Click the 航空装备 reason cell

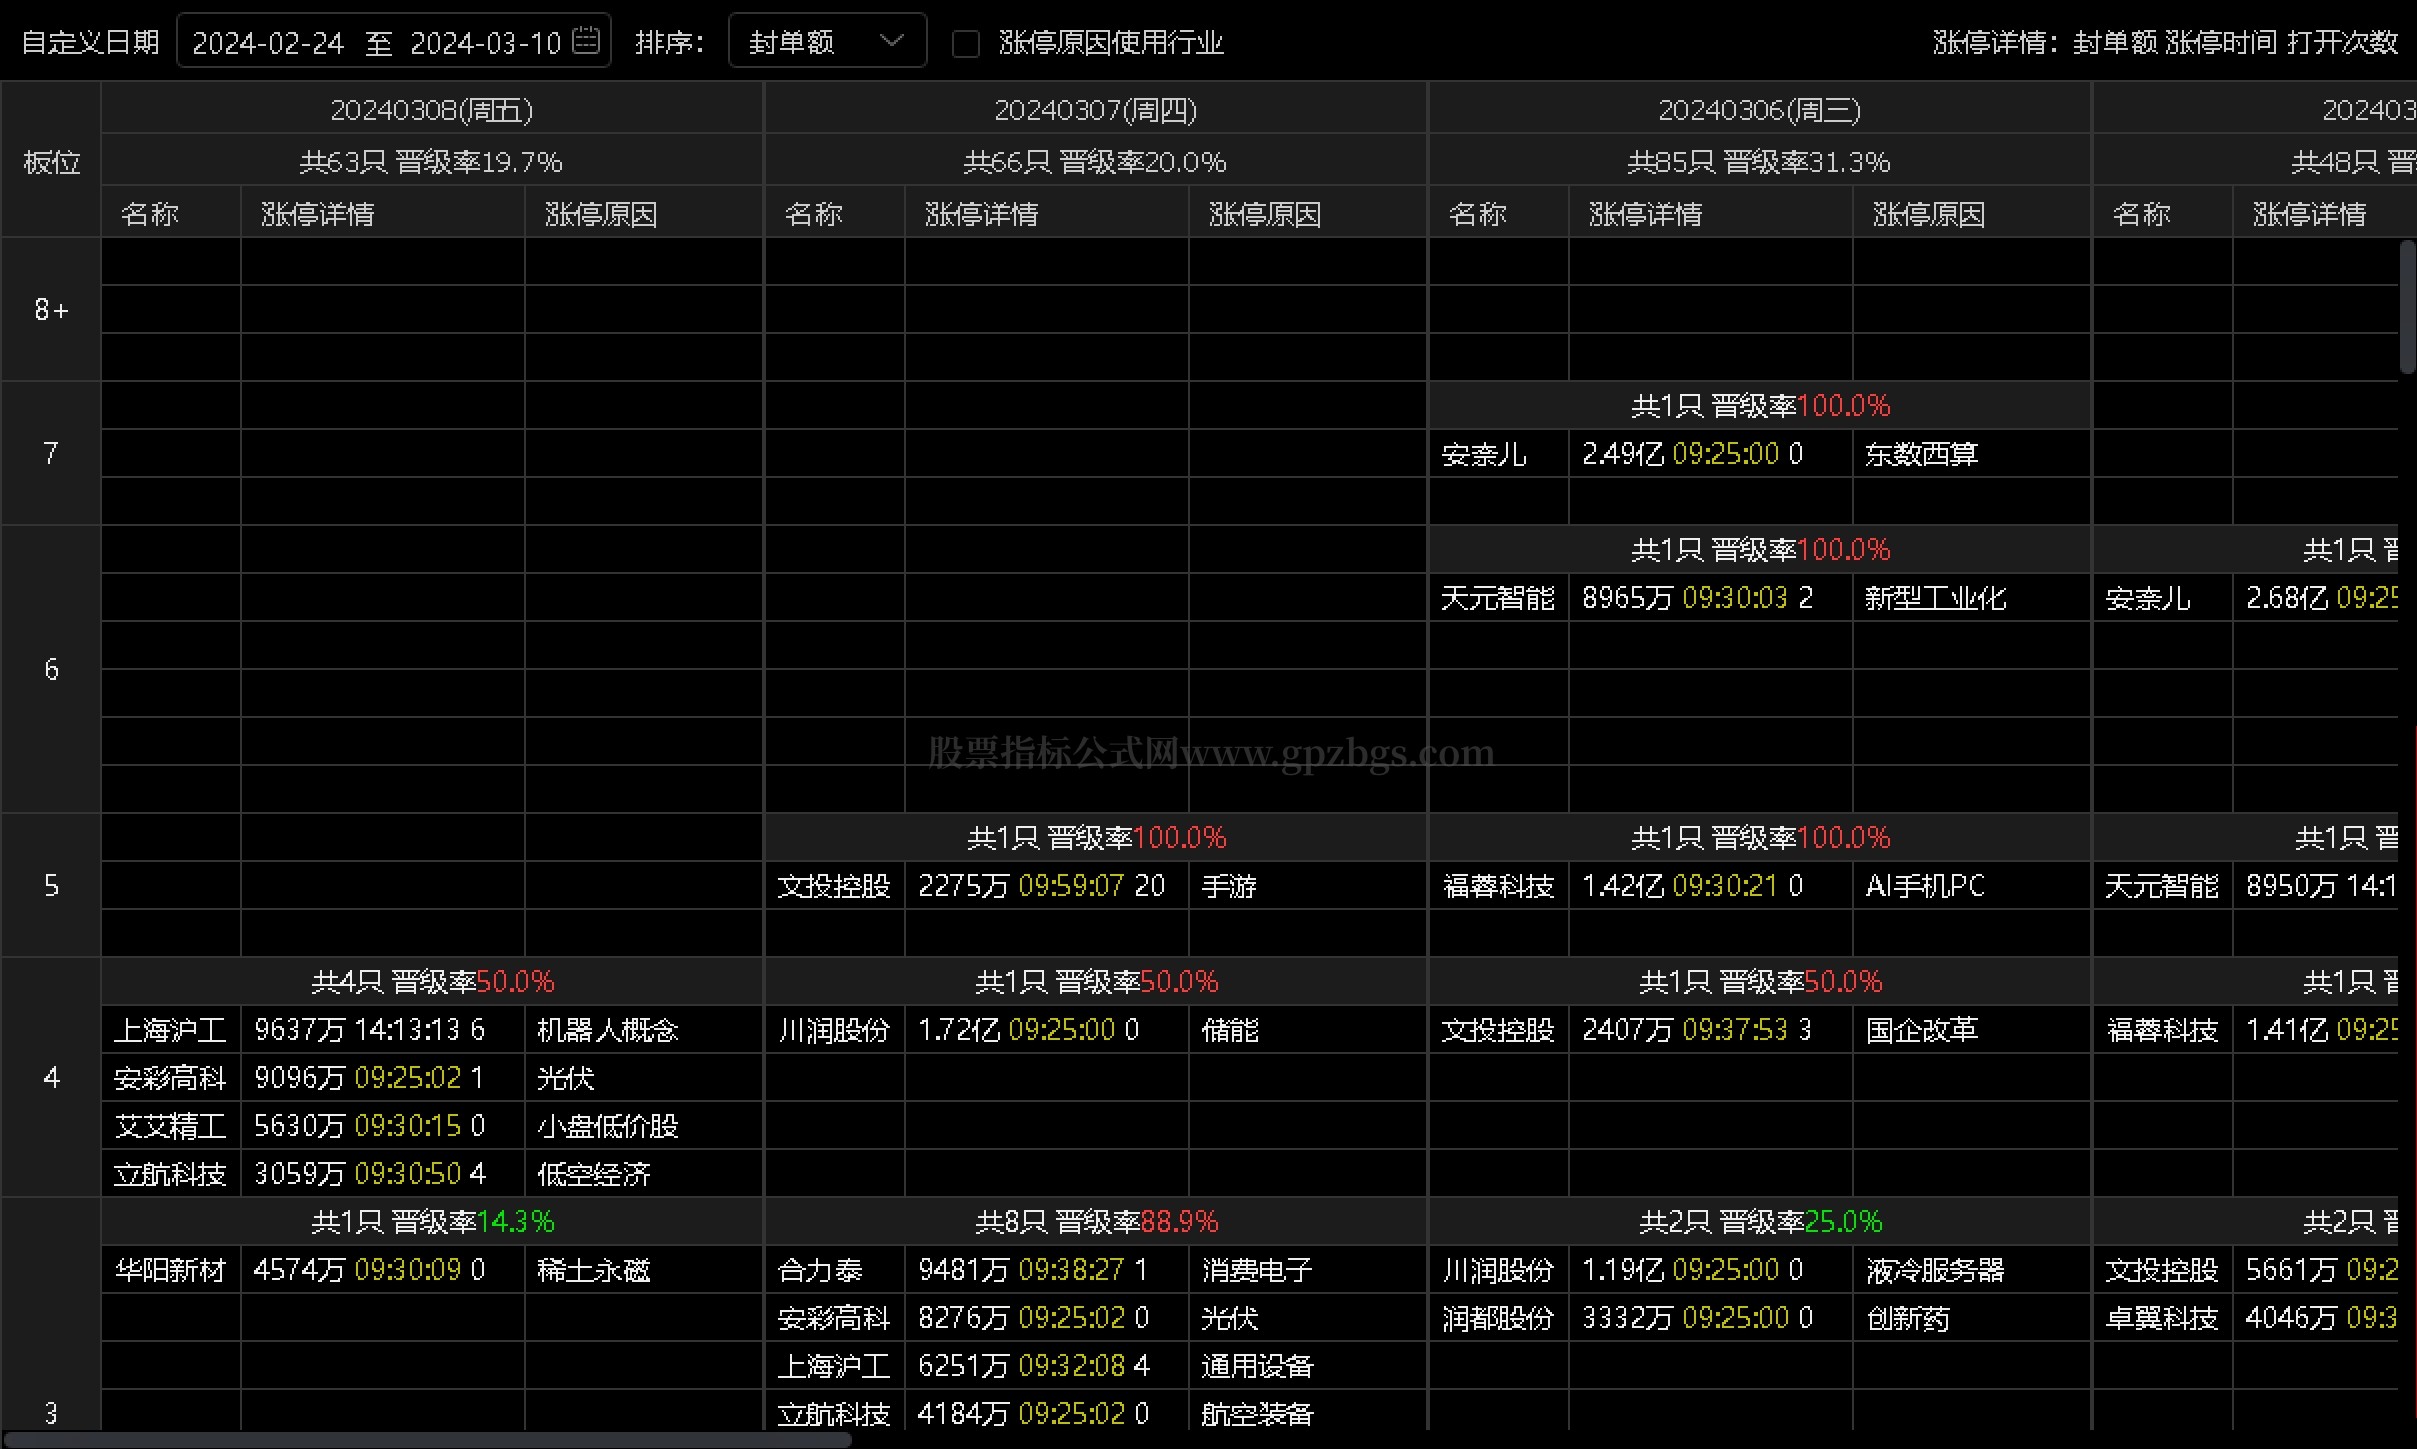coord(1308,1414)
